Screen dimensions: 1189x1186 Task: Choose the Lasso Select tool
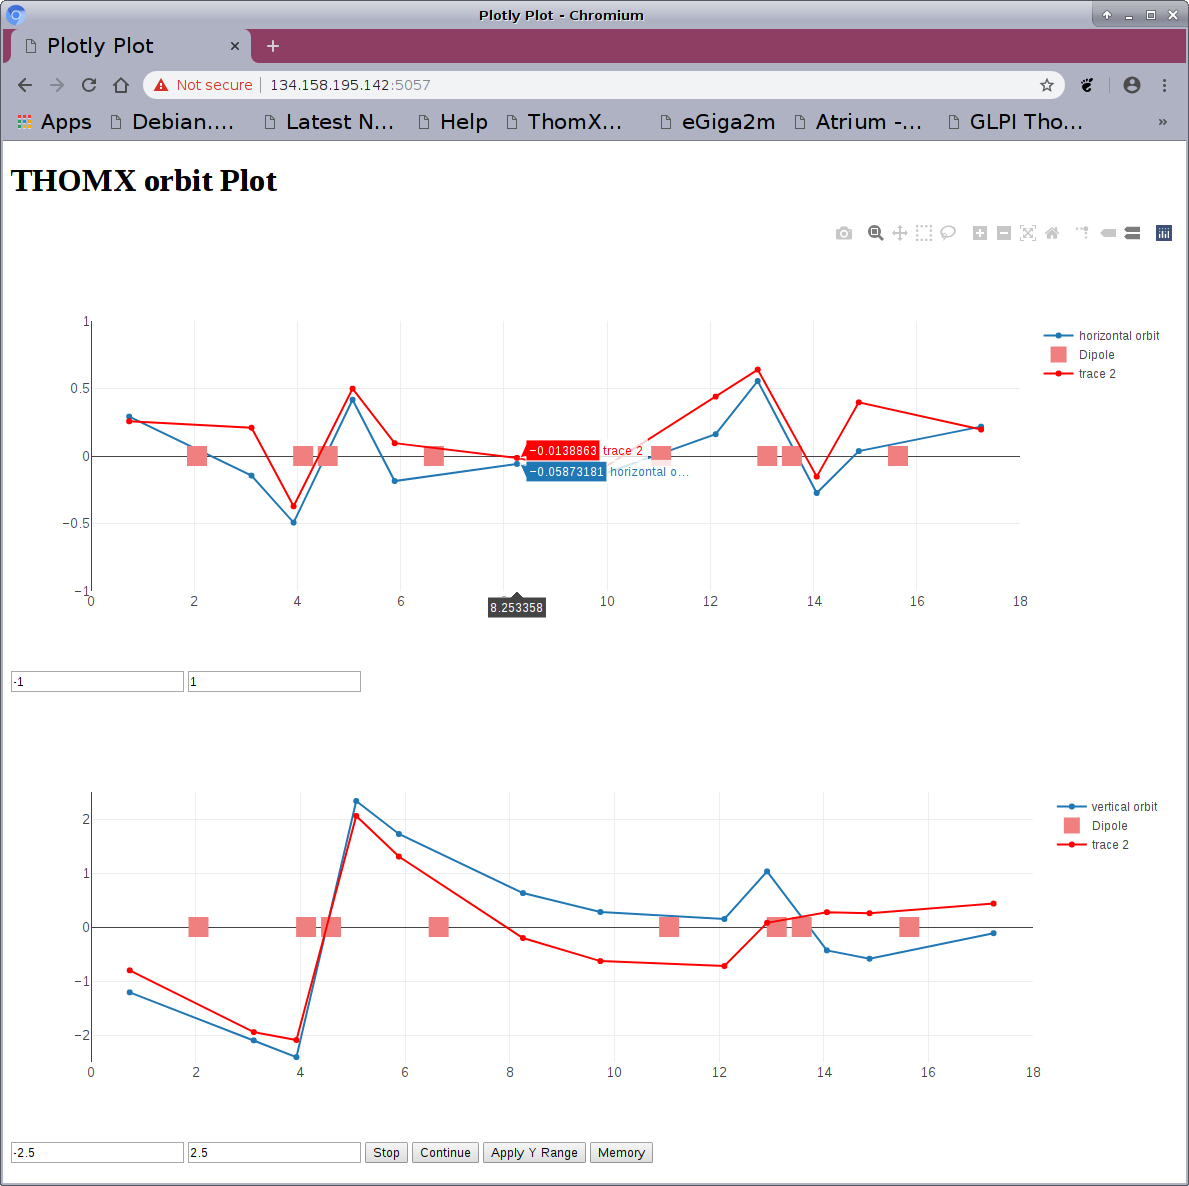(948, 233)
